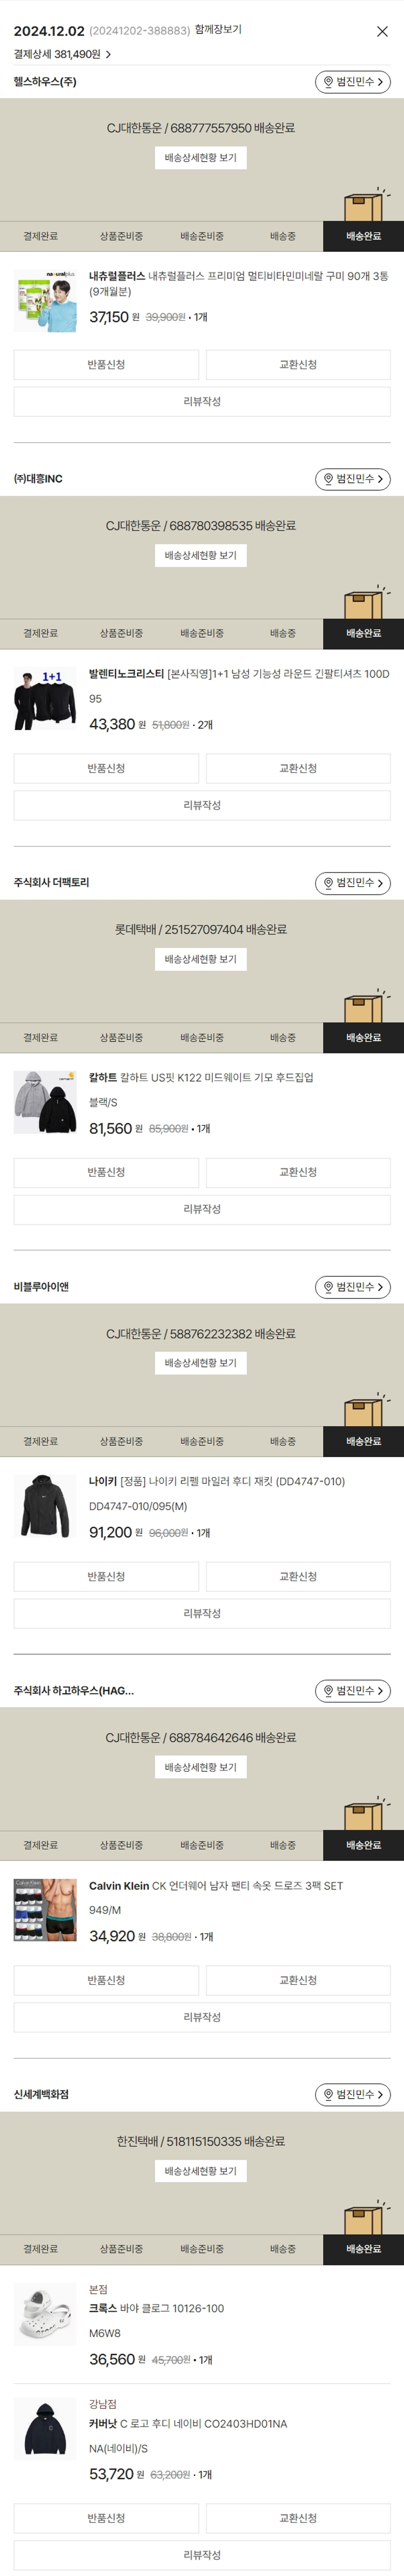The height and width of the screenshot is (2576, 404).
Task: Click 배송상세현황 보기 for 롯데택배 shipment
Action: [x=201, y=959]
